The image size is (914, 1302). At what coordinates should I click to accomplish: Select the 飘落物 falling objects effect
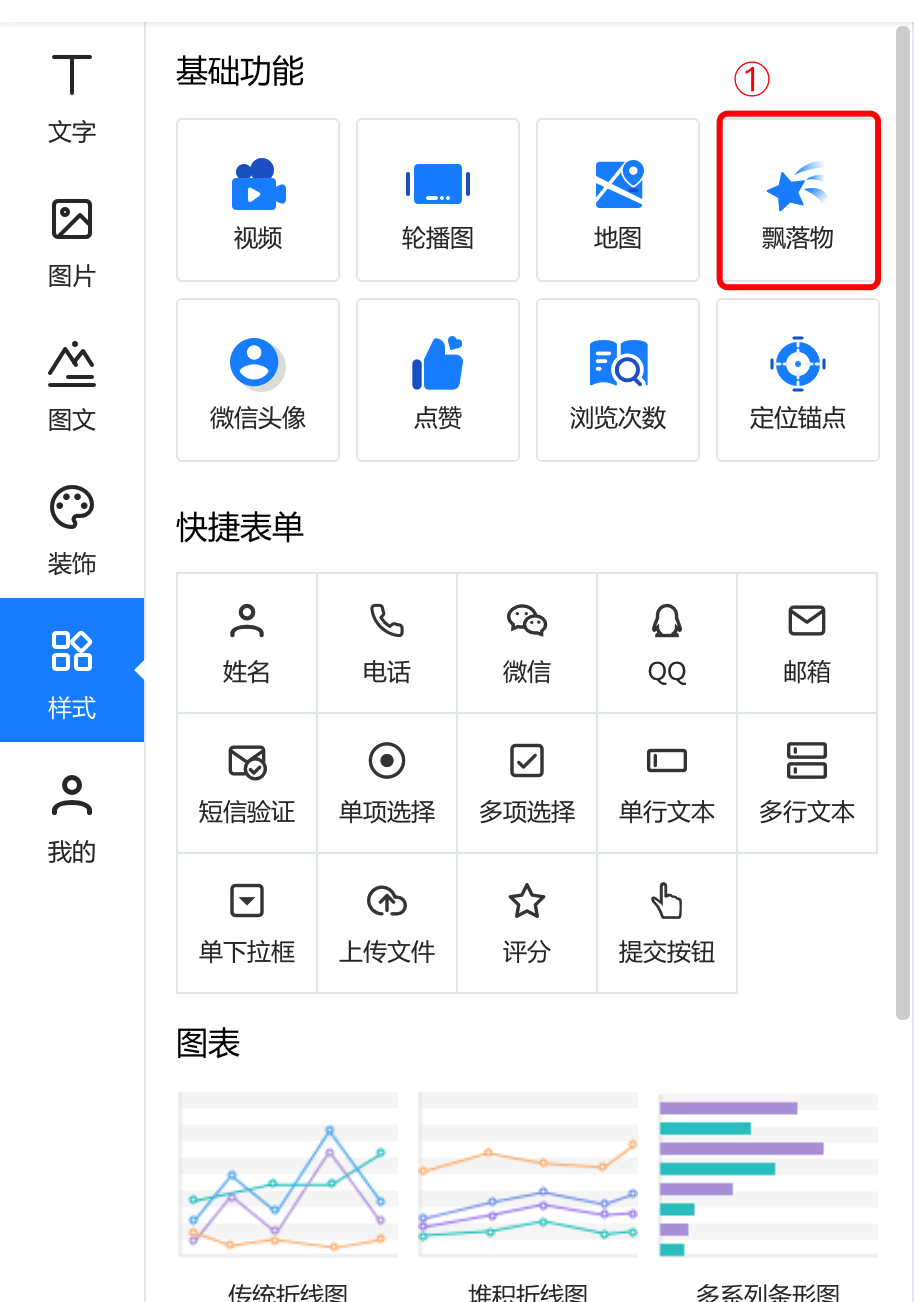click(x=798, y=202)
